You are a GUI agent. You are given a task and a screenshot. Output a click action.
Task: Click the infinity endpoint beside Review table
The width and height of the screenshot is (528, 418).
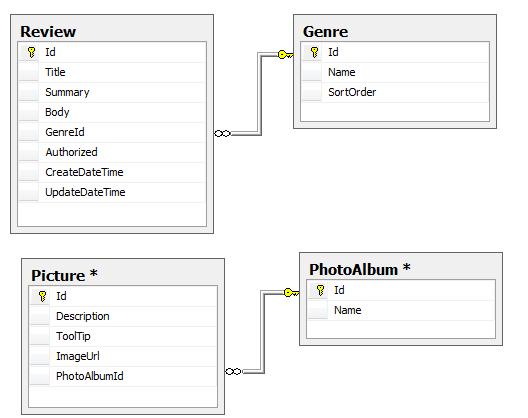pyautogui.click(x=222, y=134)
